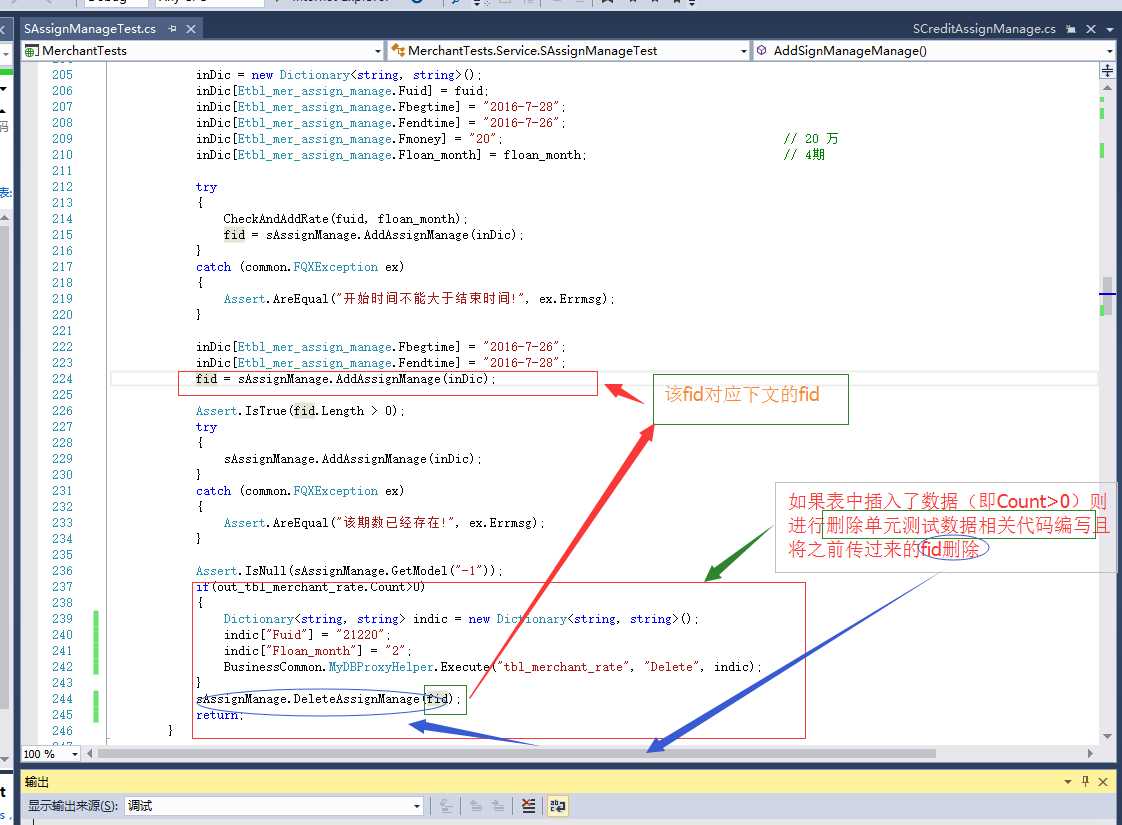Viewport: 1122px width, 825px height.
Task: Open the document tab list dropdown arrow
Action: [x=1110, y=29]
